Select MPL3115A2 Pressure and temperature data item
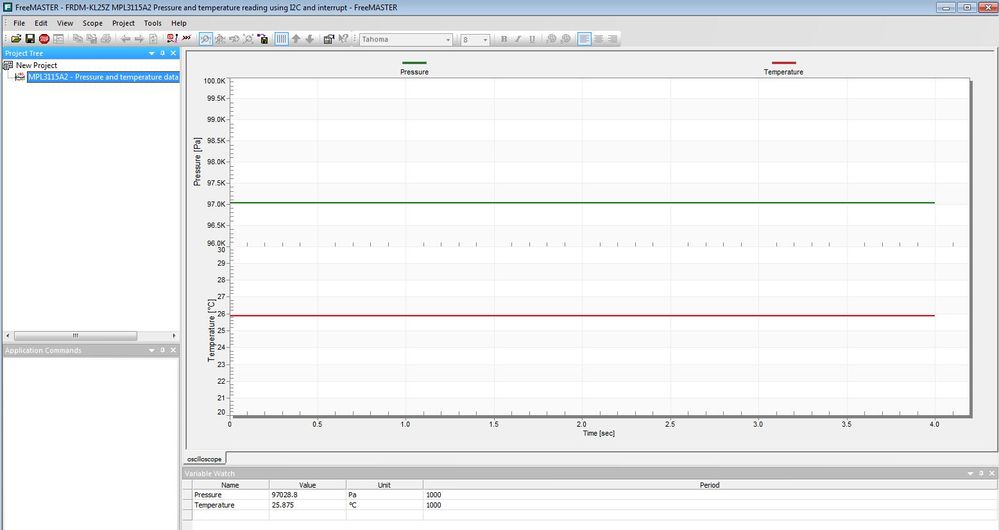Screen dimensions: 999x530 [103, 76]
